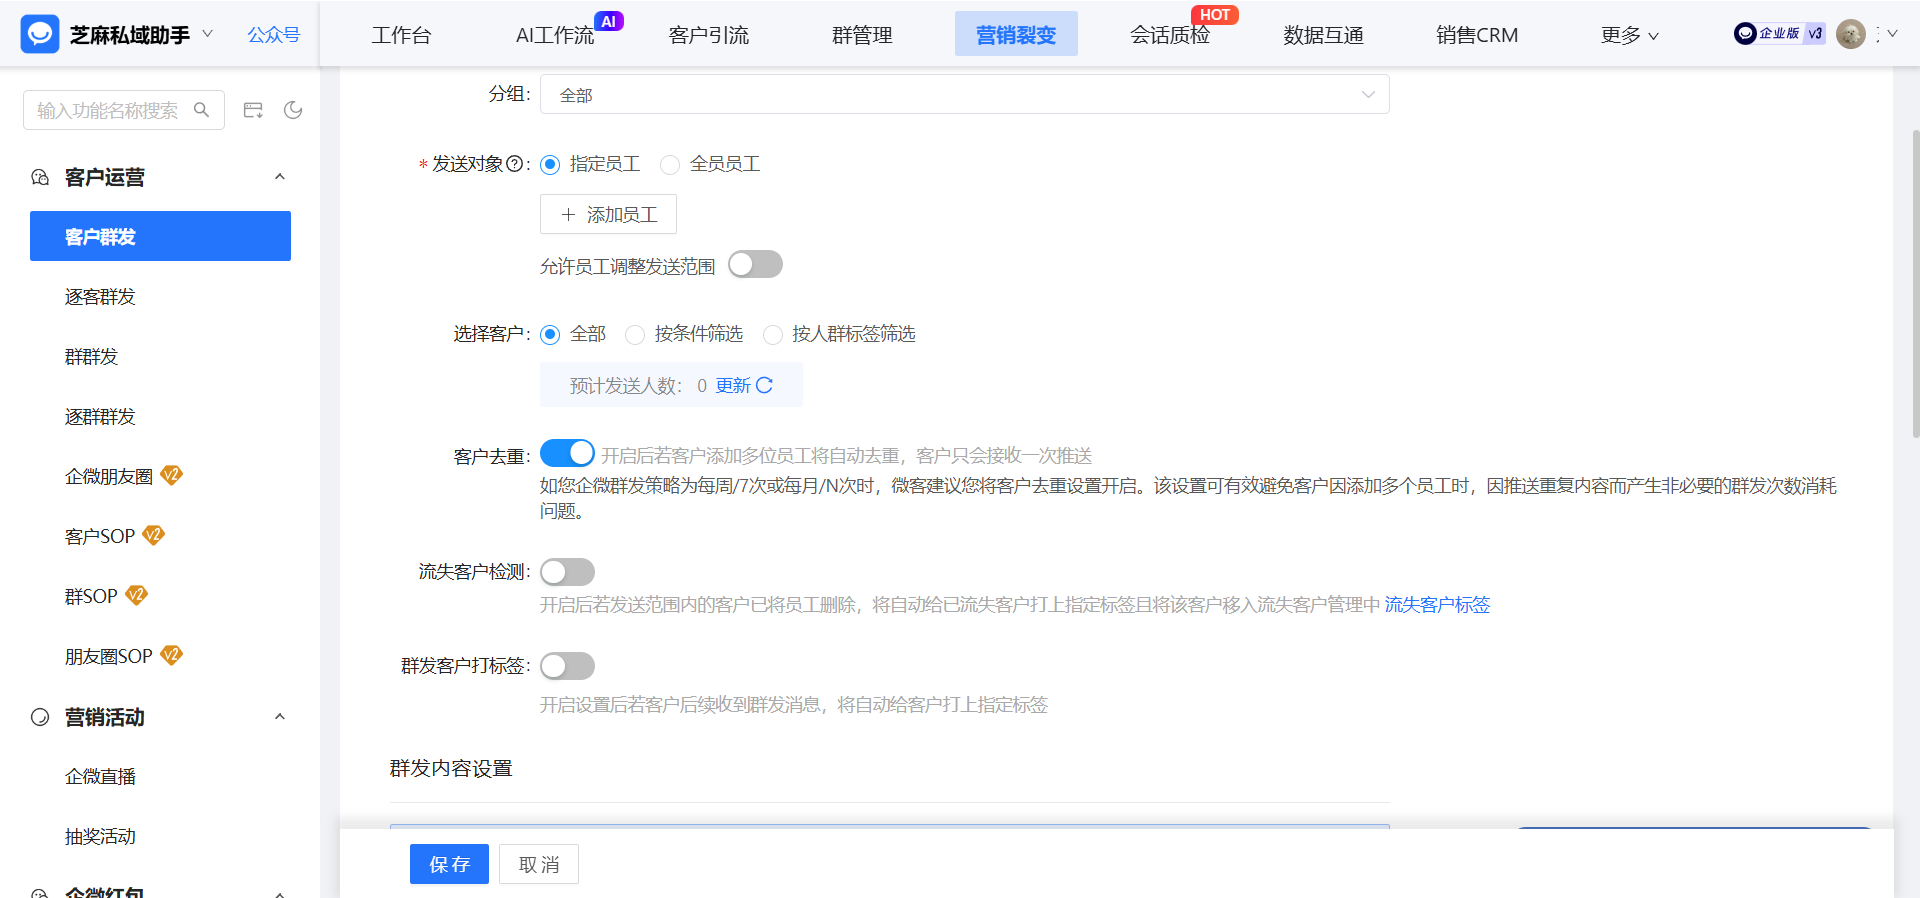Toggle dark mode moon icon
1920x898 pixels.
293,110
